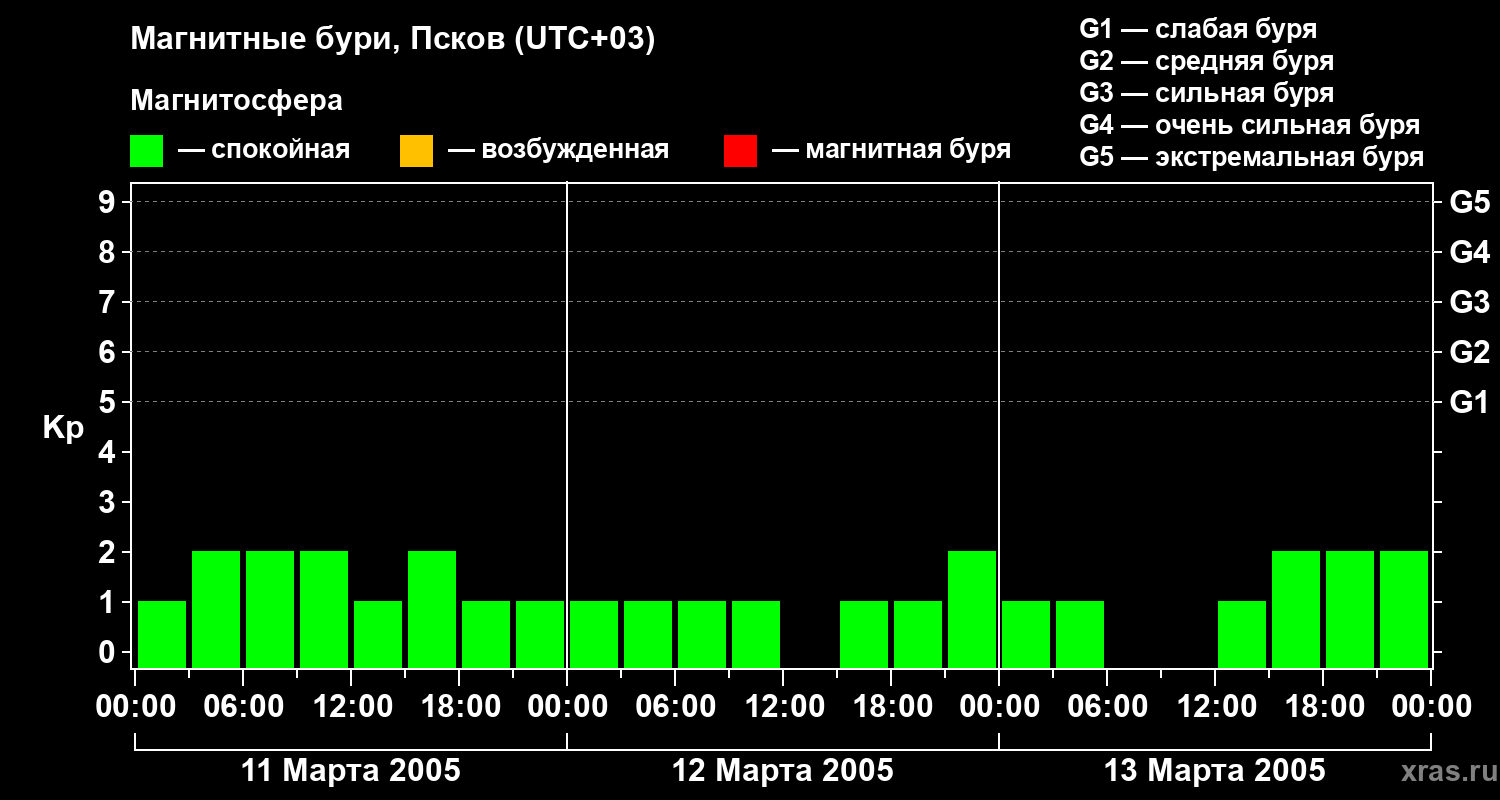Screen dimensions: 1500x800
Task: Click the '— спокойная' legend label
Action: 264,150
